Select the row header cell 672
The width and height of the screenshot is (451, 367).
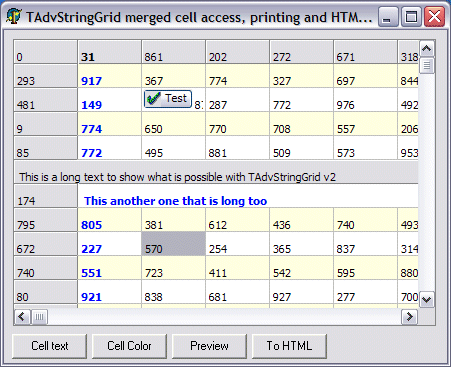click(x=46, y=244)
